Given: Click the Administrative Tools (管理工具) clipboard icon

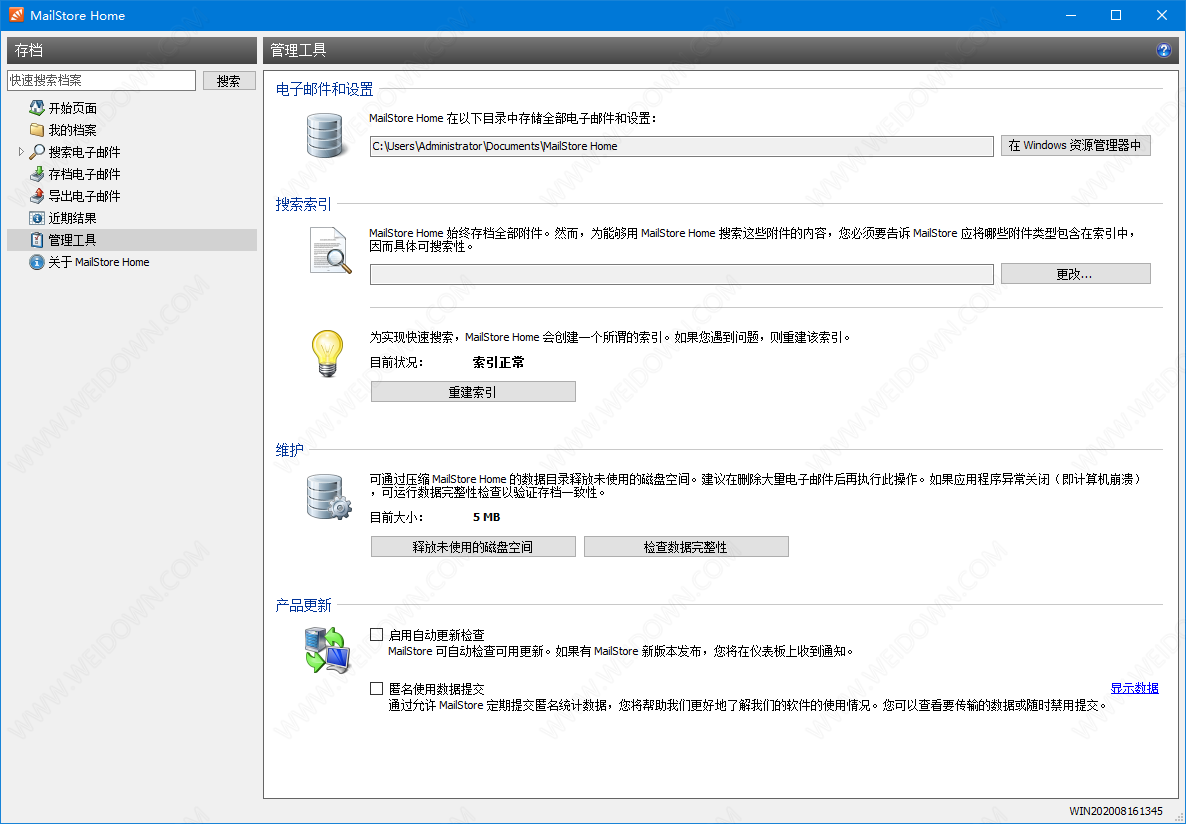Looking at the screenshot, I should point(36,240).
